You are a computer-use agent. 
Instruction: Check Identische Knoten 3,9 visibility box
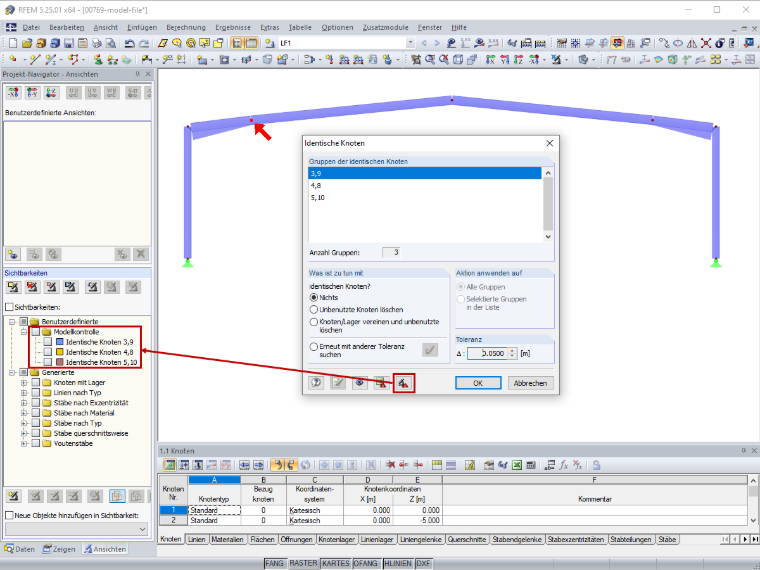pyautogui.click(x=48, y=342)
